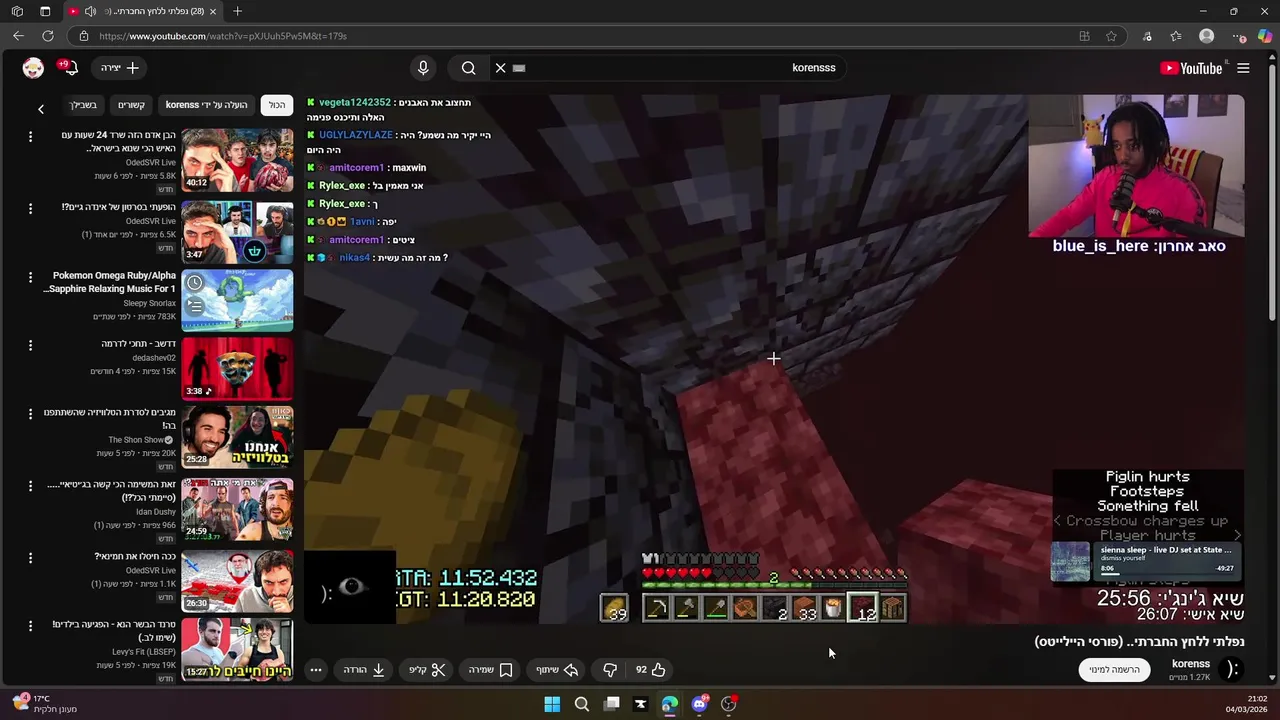Image resolution: width=1280 pixels, height=720 pixels.
Task: Open Task View on taskbar
Action: coord(611,704)
